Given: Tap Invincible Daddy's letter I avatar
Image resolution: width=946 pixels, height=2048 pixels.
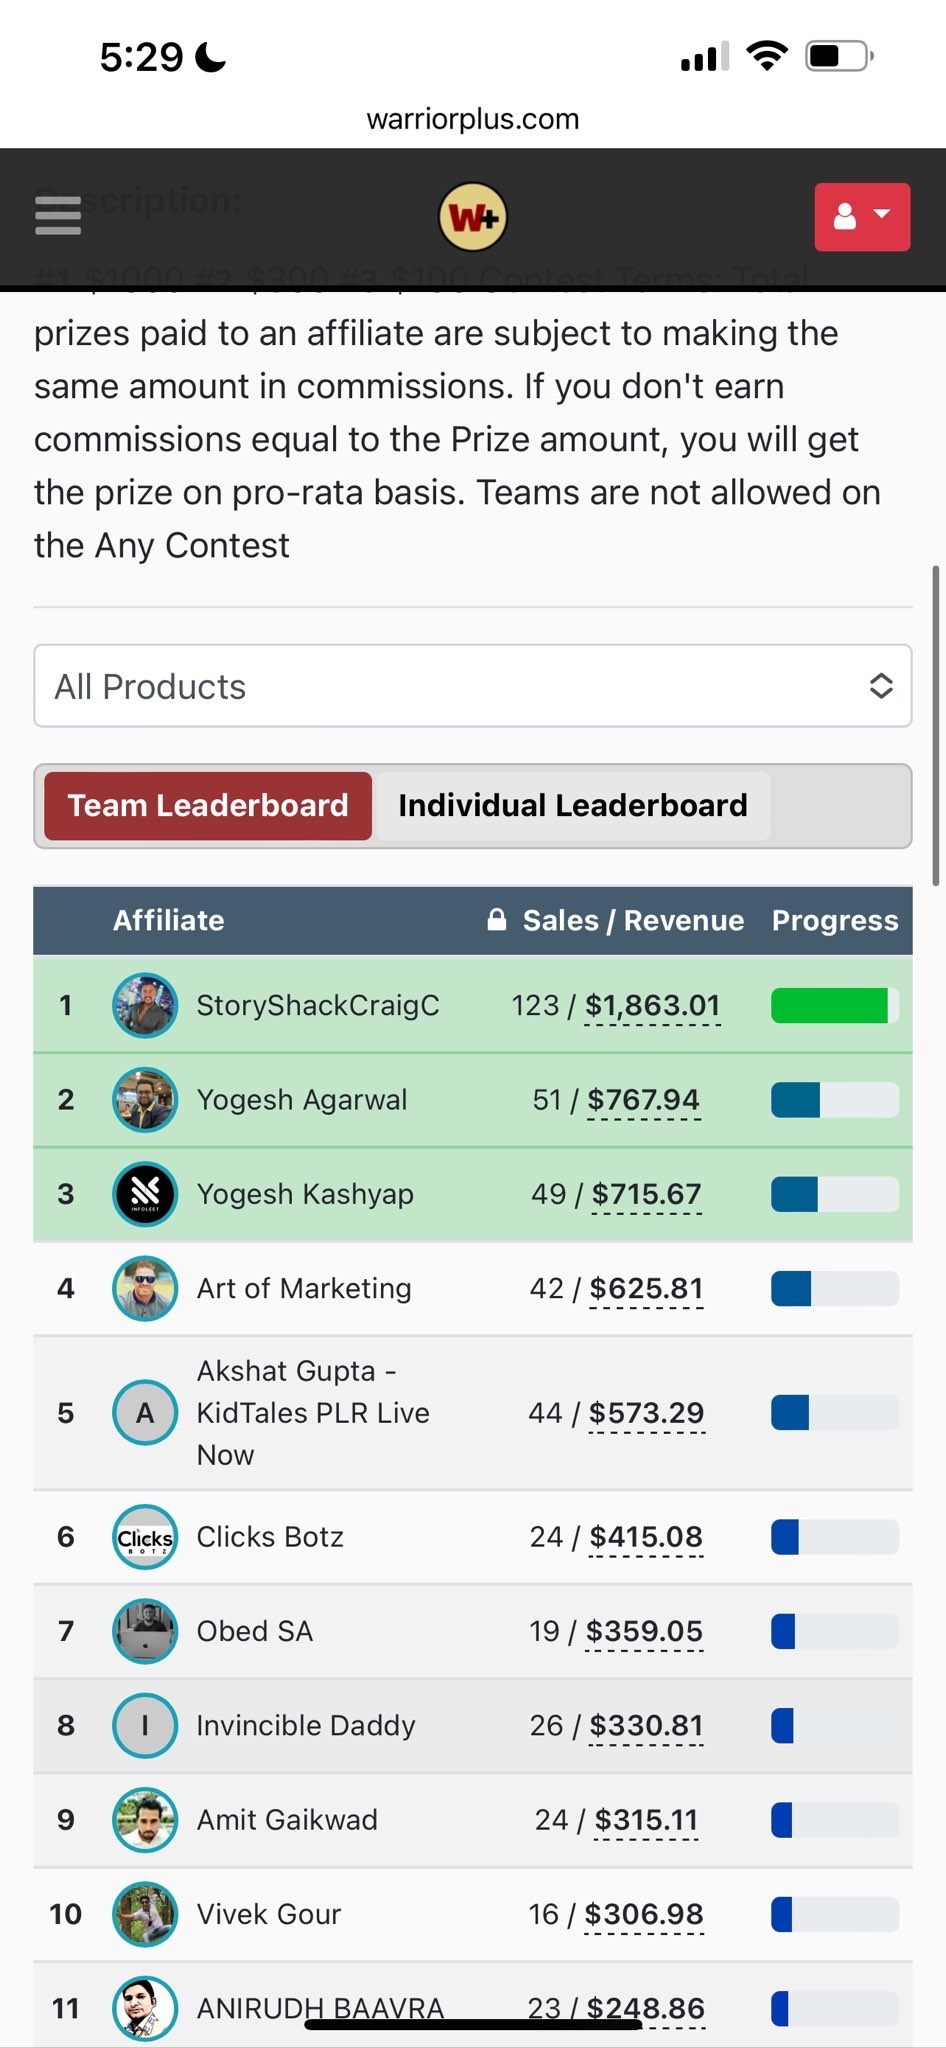Looking at the screenshot, I should (145, 1725).
